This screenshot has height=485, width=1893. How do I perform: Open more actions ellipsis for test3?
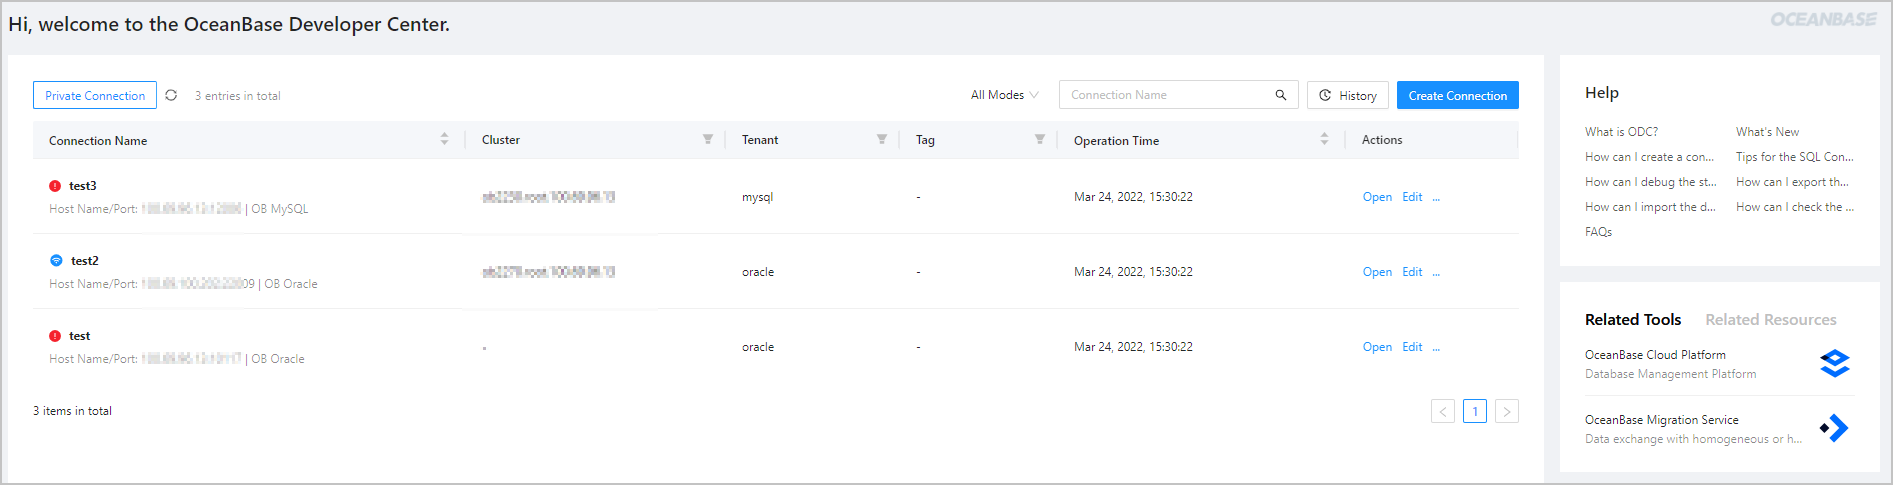[x=1436, y=197]
